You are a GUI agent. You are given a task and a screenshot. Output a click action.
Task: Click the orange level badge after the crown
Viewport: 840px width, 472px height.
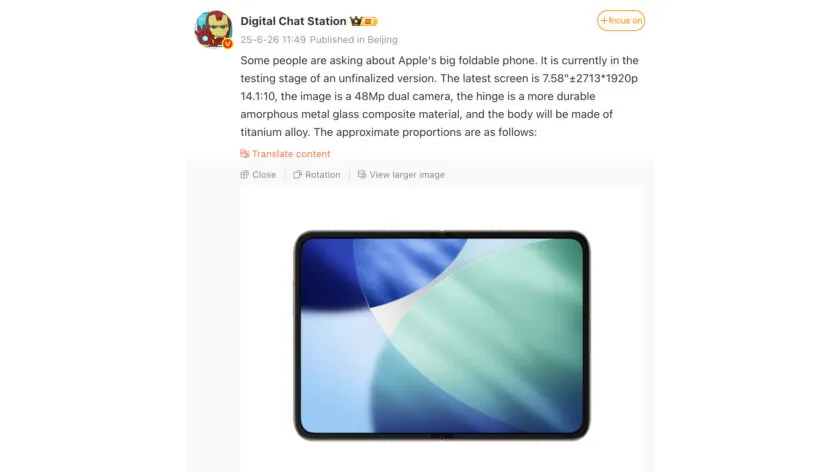point(370,21)
